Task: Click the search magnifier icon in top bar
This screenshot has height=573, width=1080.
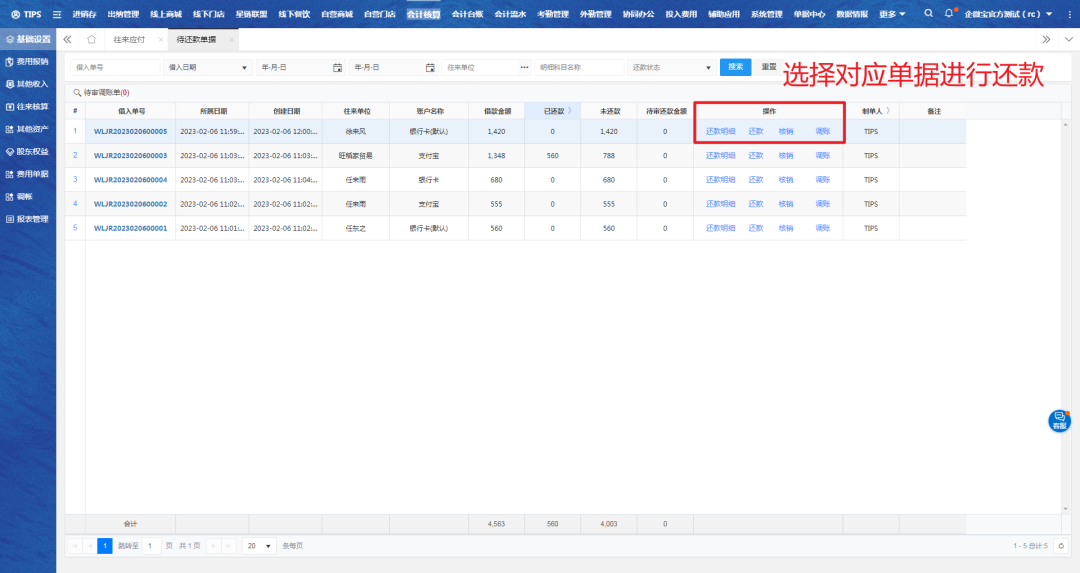Action: (928, 14)
